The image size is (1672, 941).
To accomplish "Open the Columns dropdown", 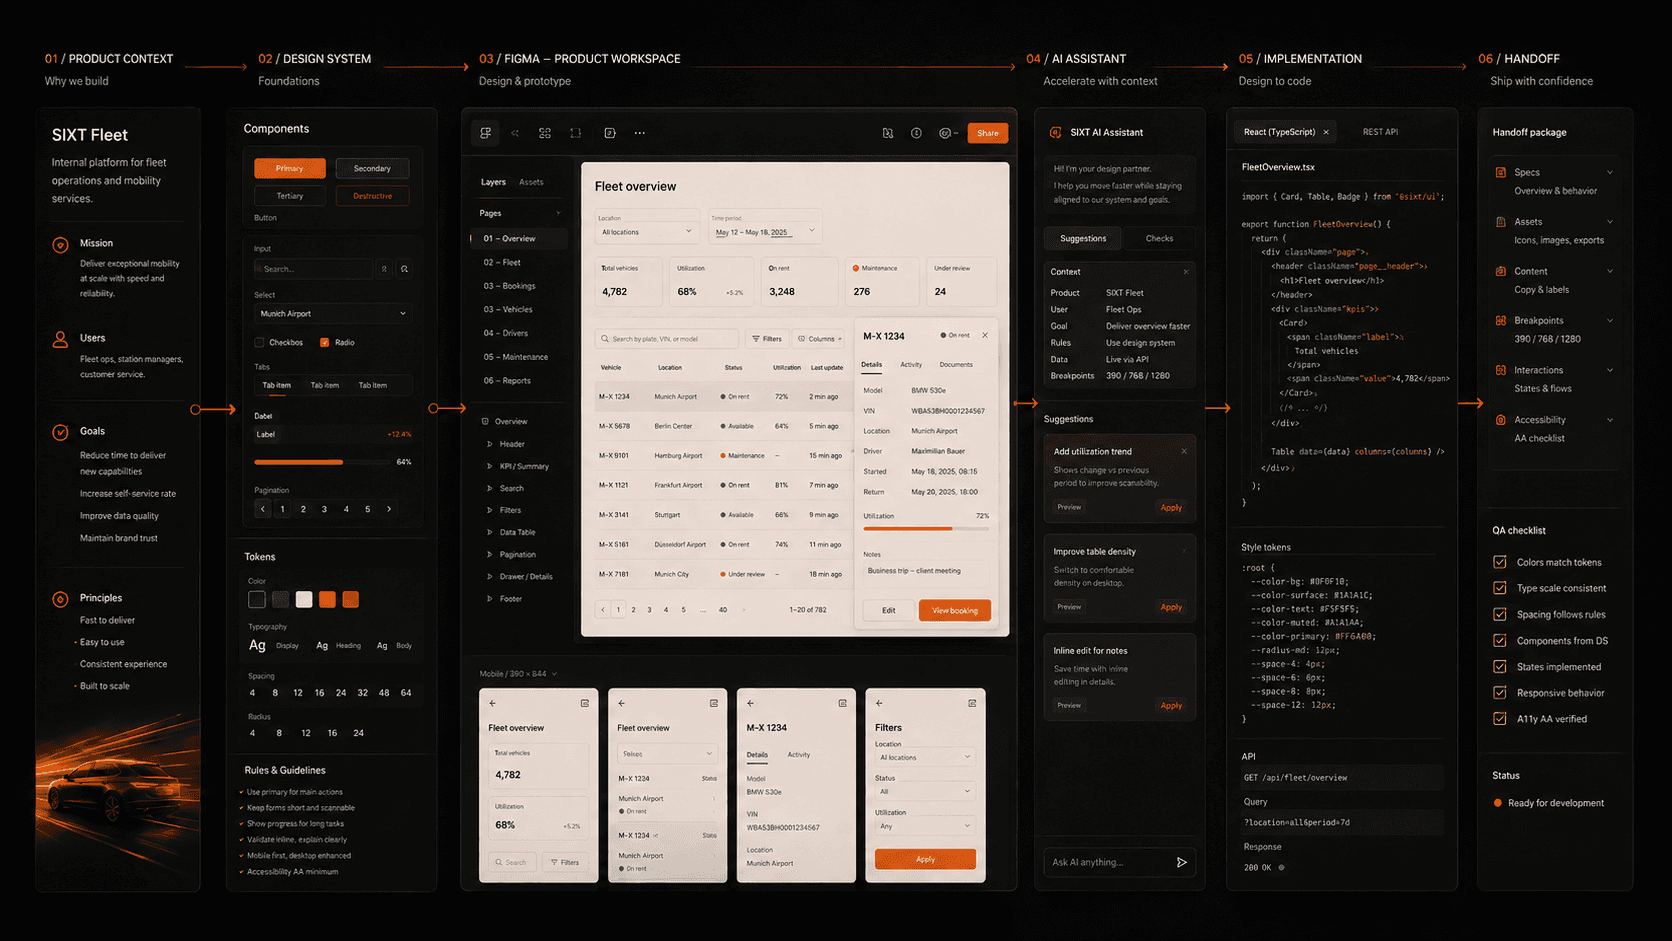I will [819, 339].
